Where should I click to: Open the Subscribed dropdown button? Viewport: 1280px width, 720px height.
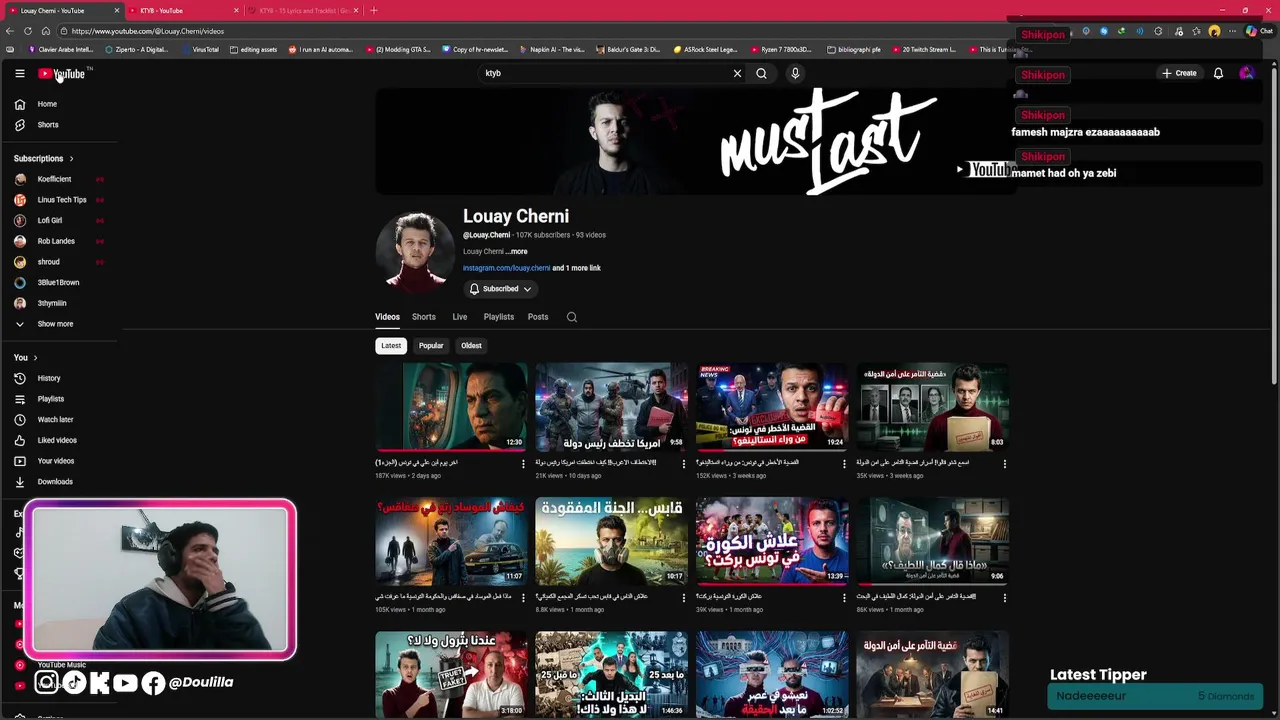500,289
